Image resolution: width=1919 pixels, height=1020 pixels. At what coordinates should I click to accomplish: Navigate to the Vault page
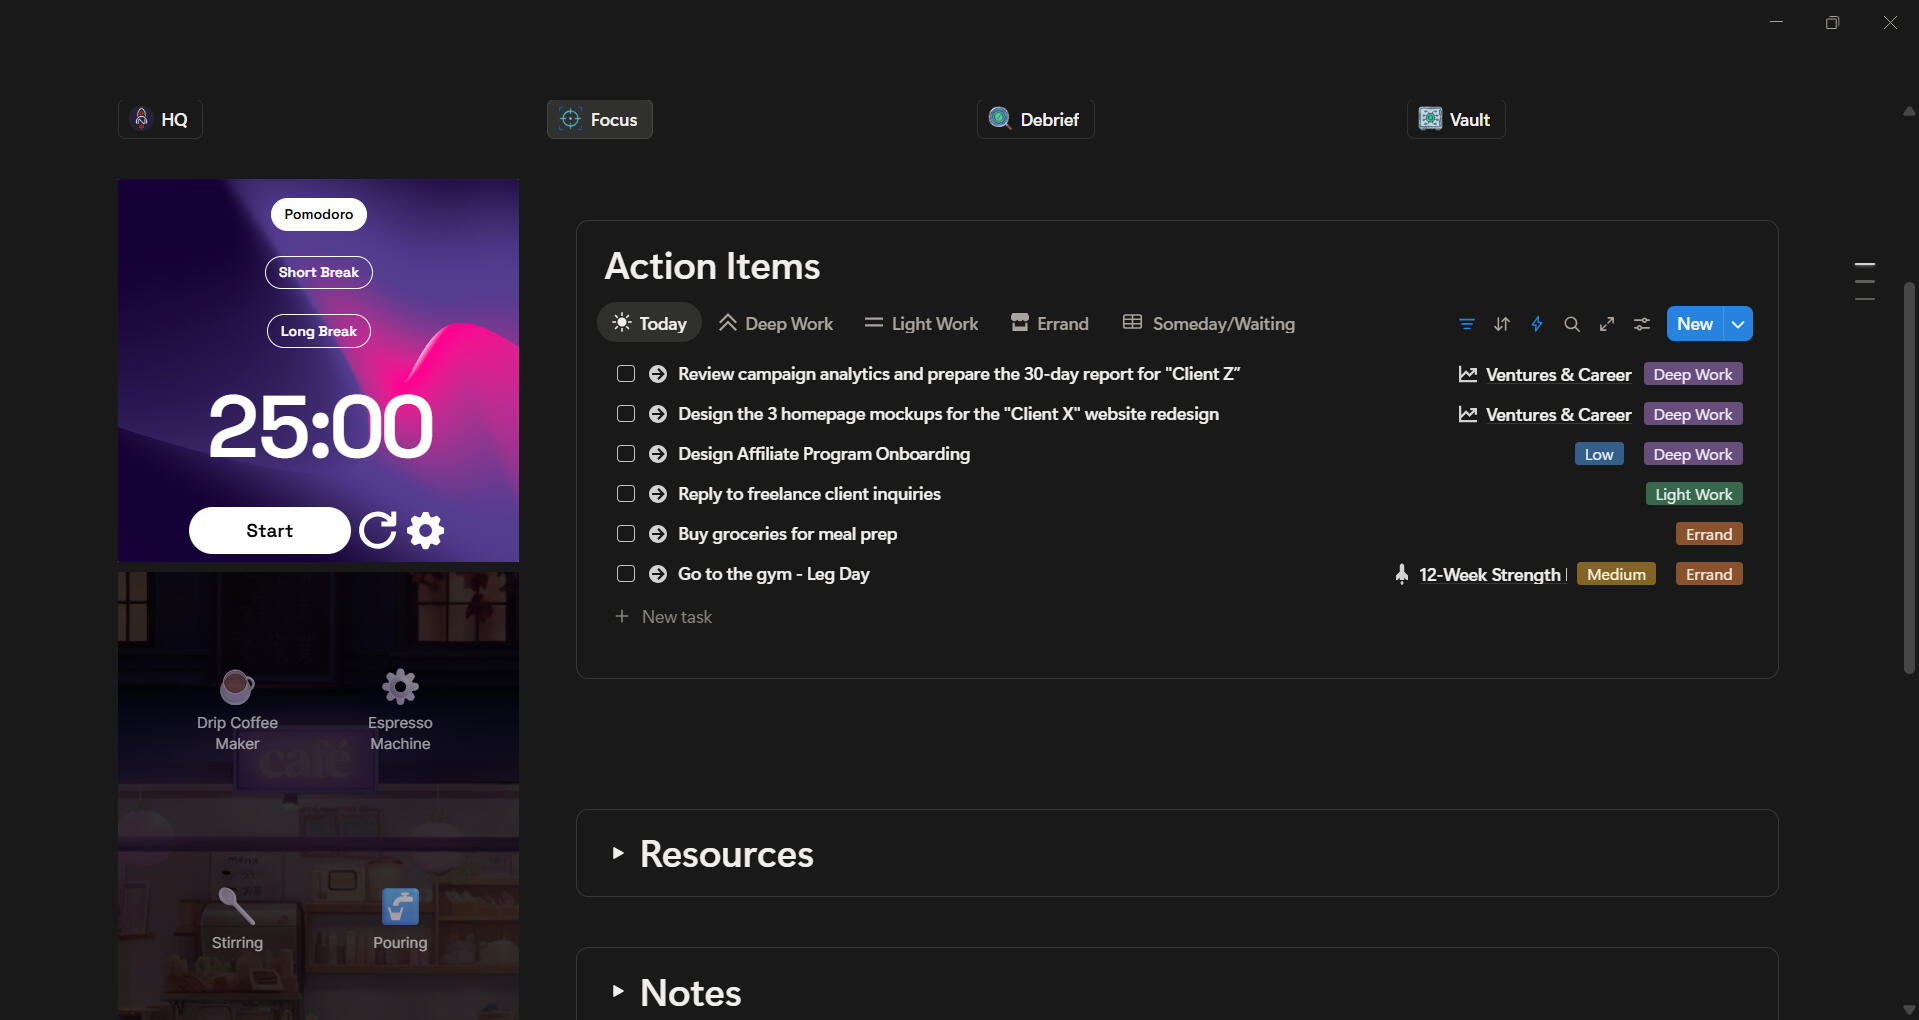(1455, 119)
